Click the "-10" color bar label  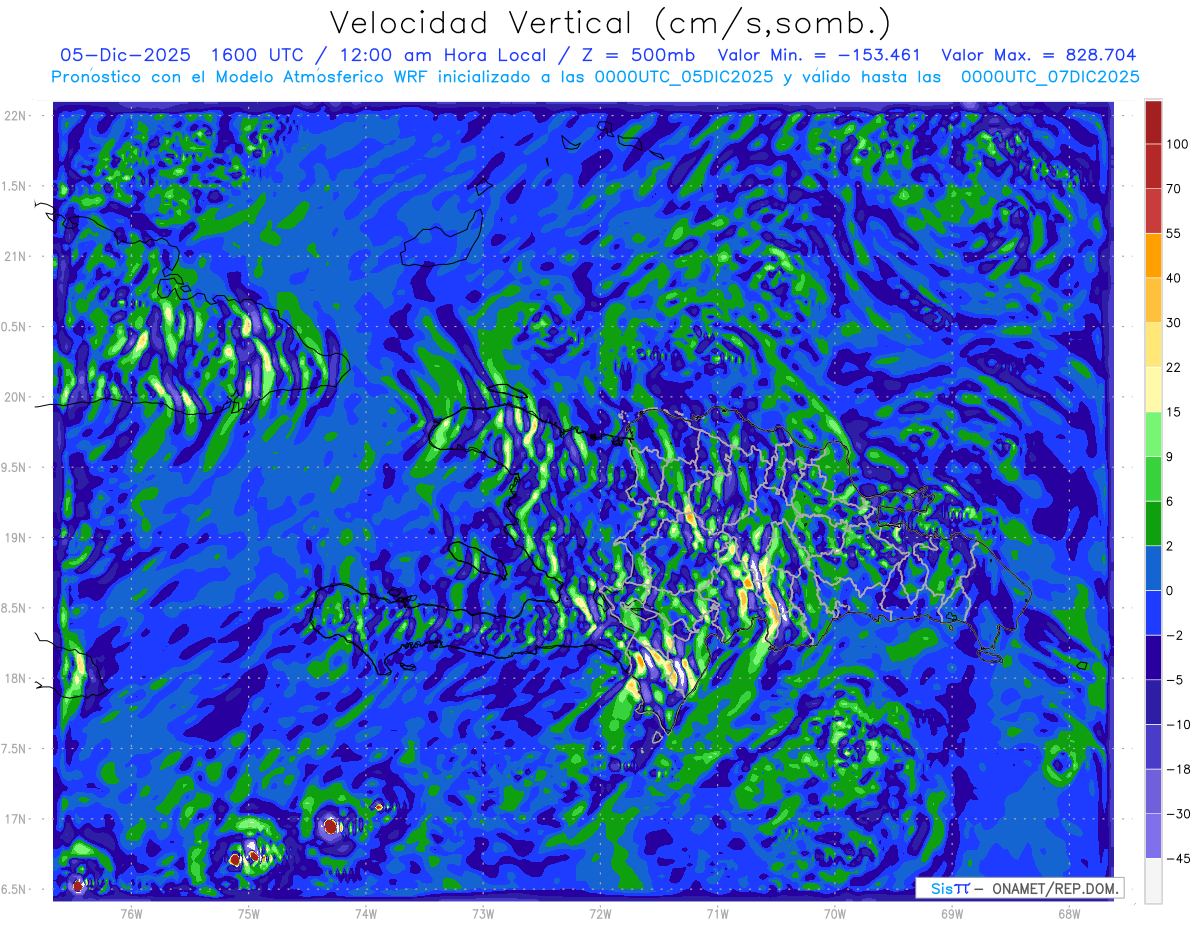(1177, 724)
